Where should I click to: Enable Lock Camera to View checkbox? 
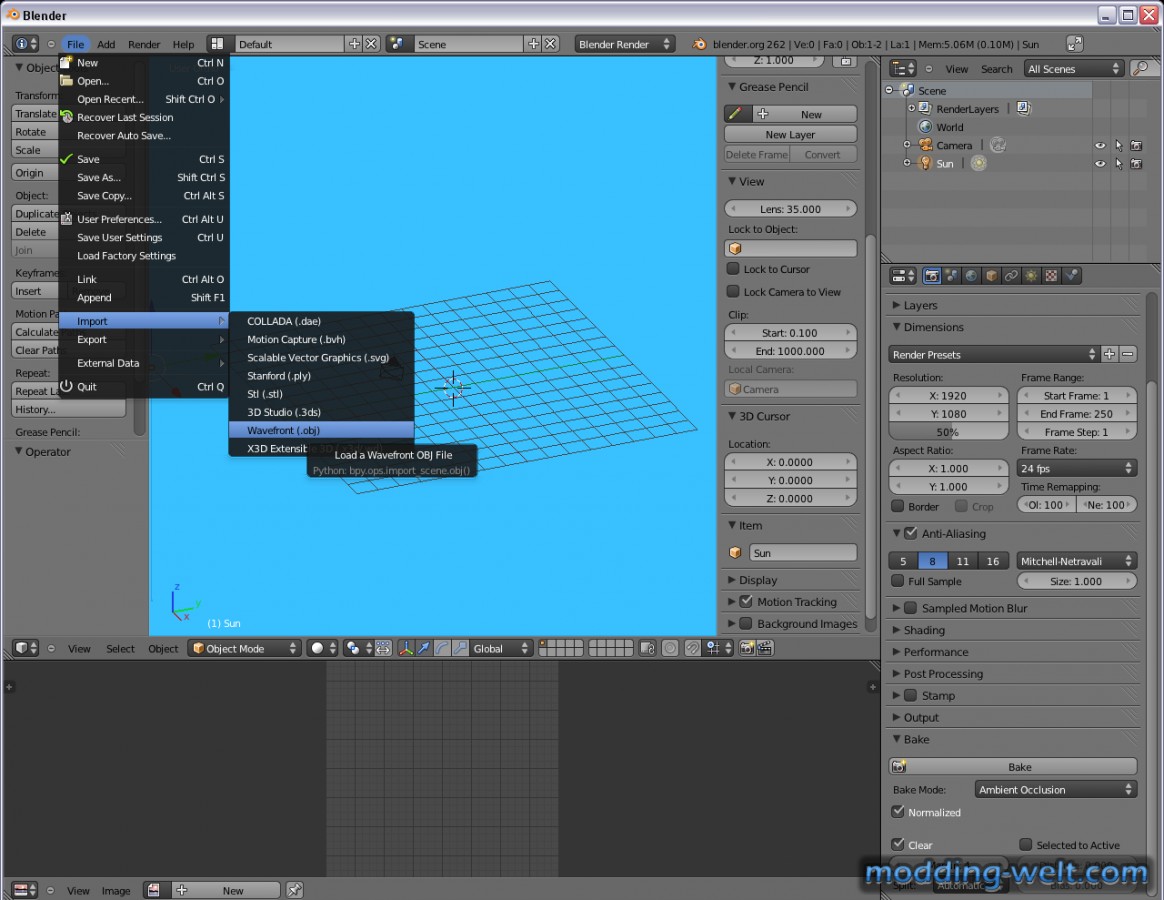point(733,292)
